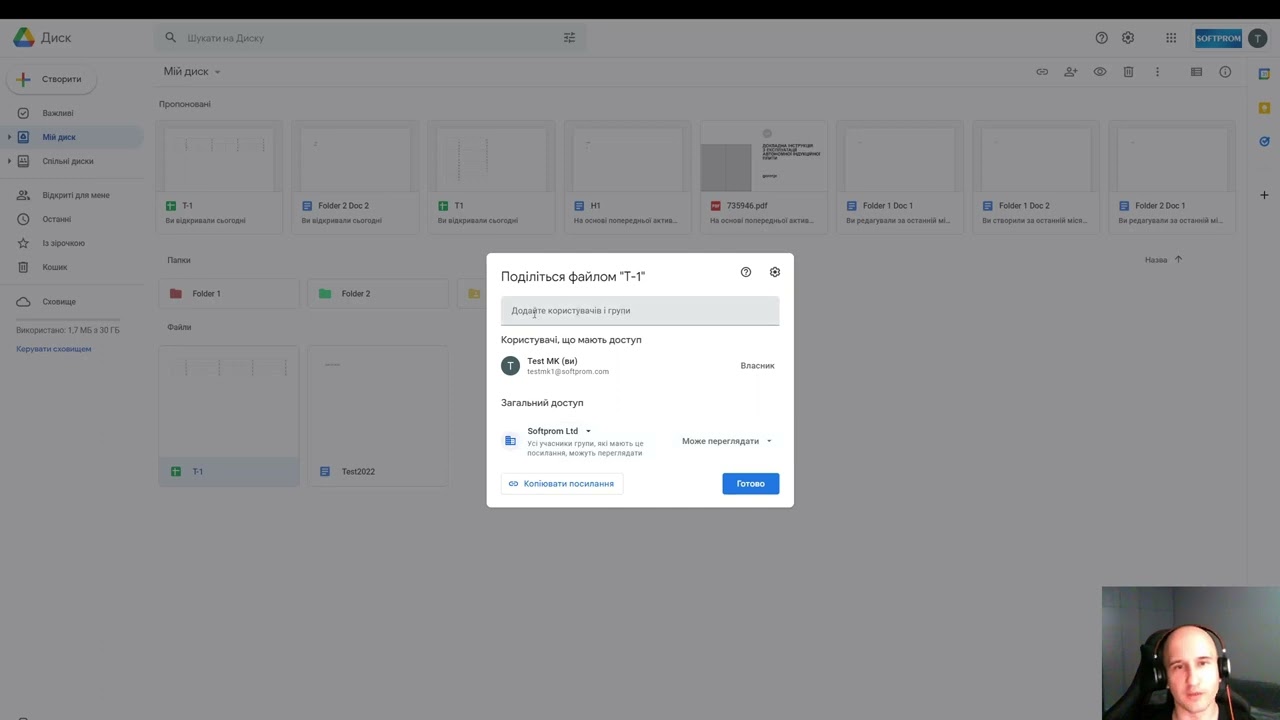Select the T-1 file in Файли
Screen dimensions: 1280x720
click(229, 416)
